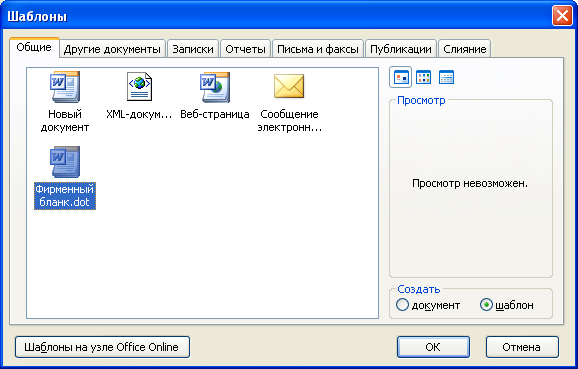Click the Отмена button

click(x=522, y=347)
